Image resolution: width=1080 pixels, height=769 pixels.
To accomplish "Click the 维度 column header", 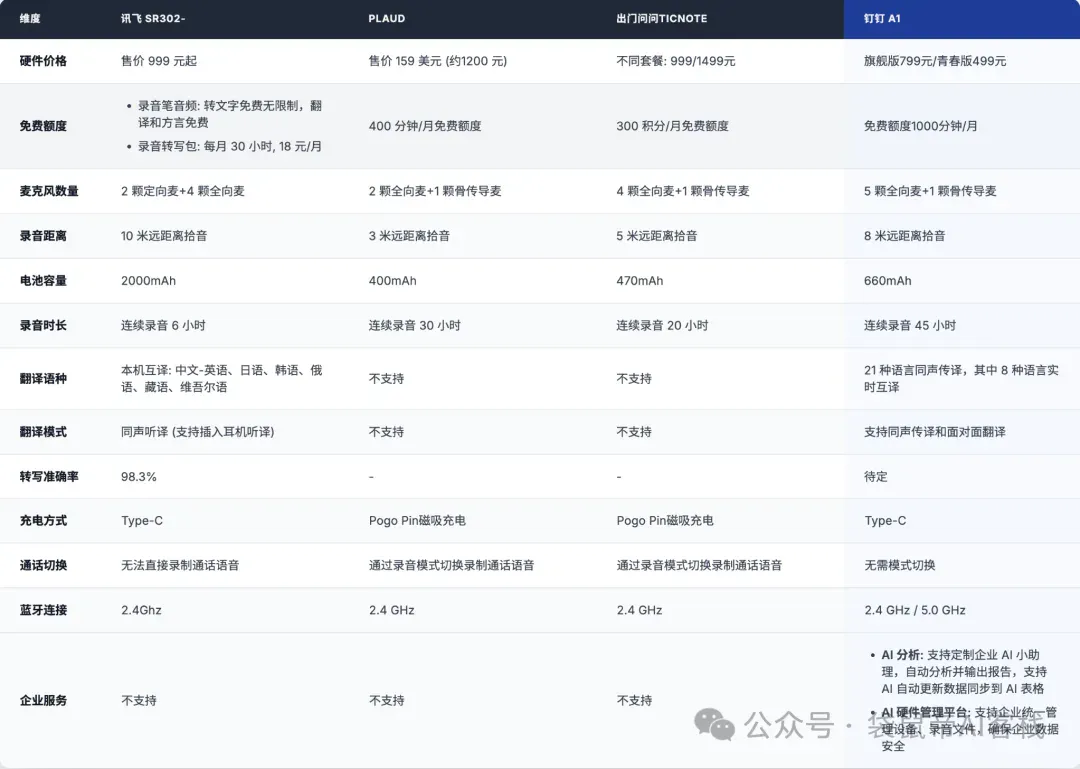I will tap(30, 19).
